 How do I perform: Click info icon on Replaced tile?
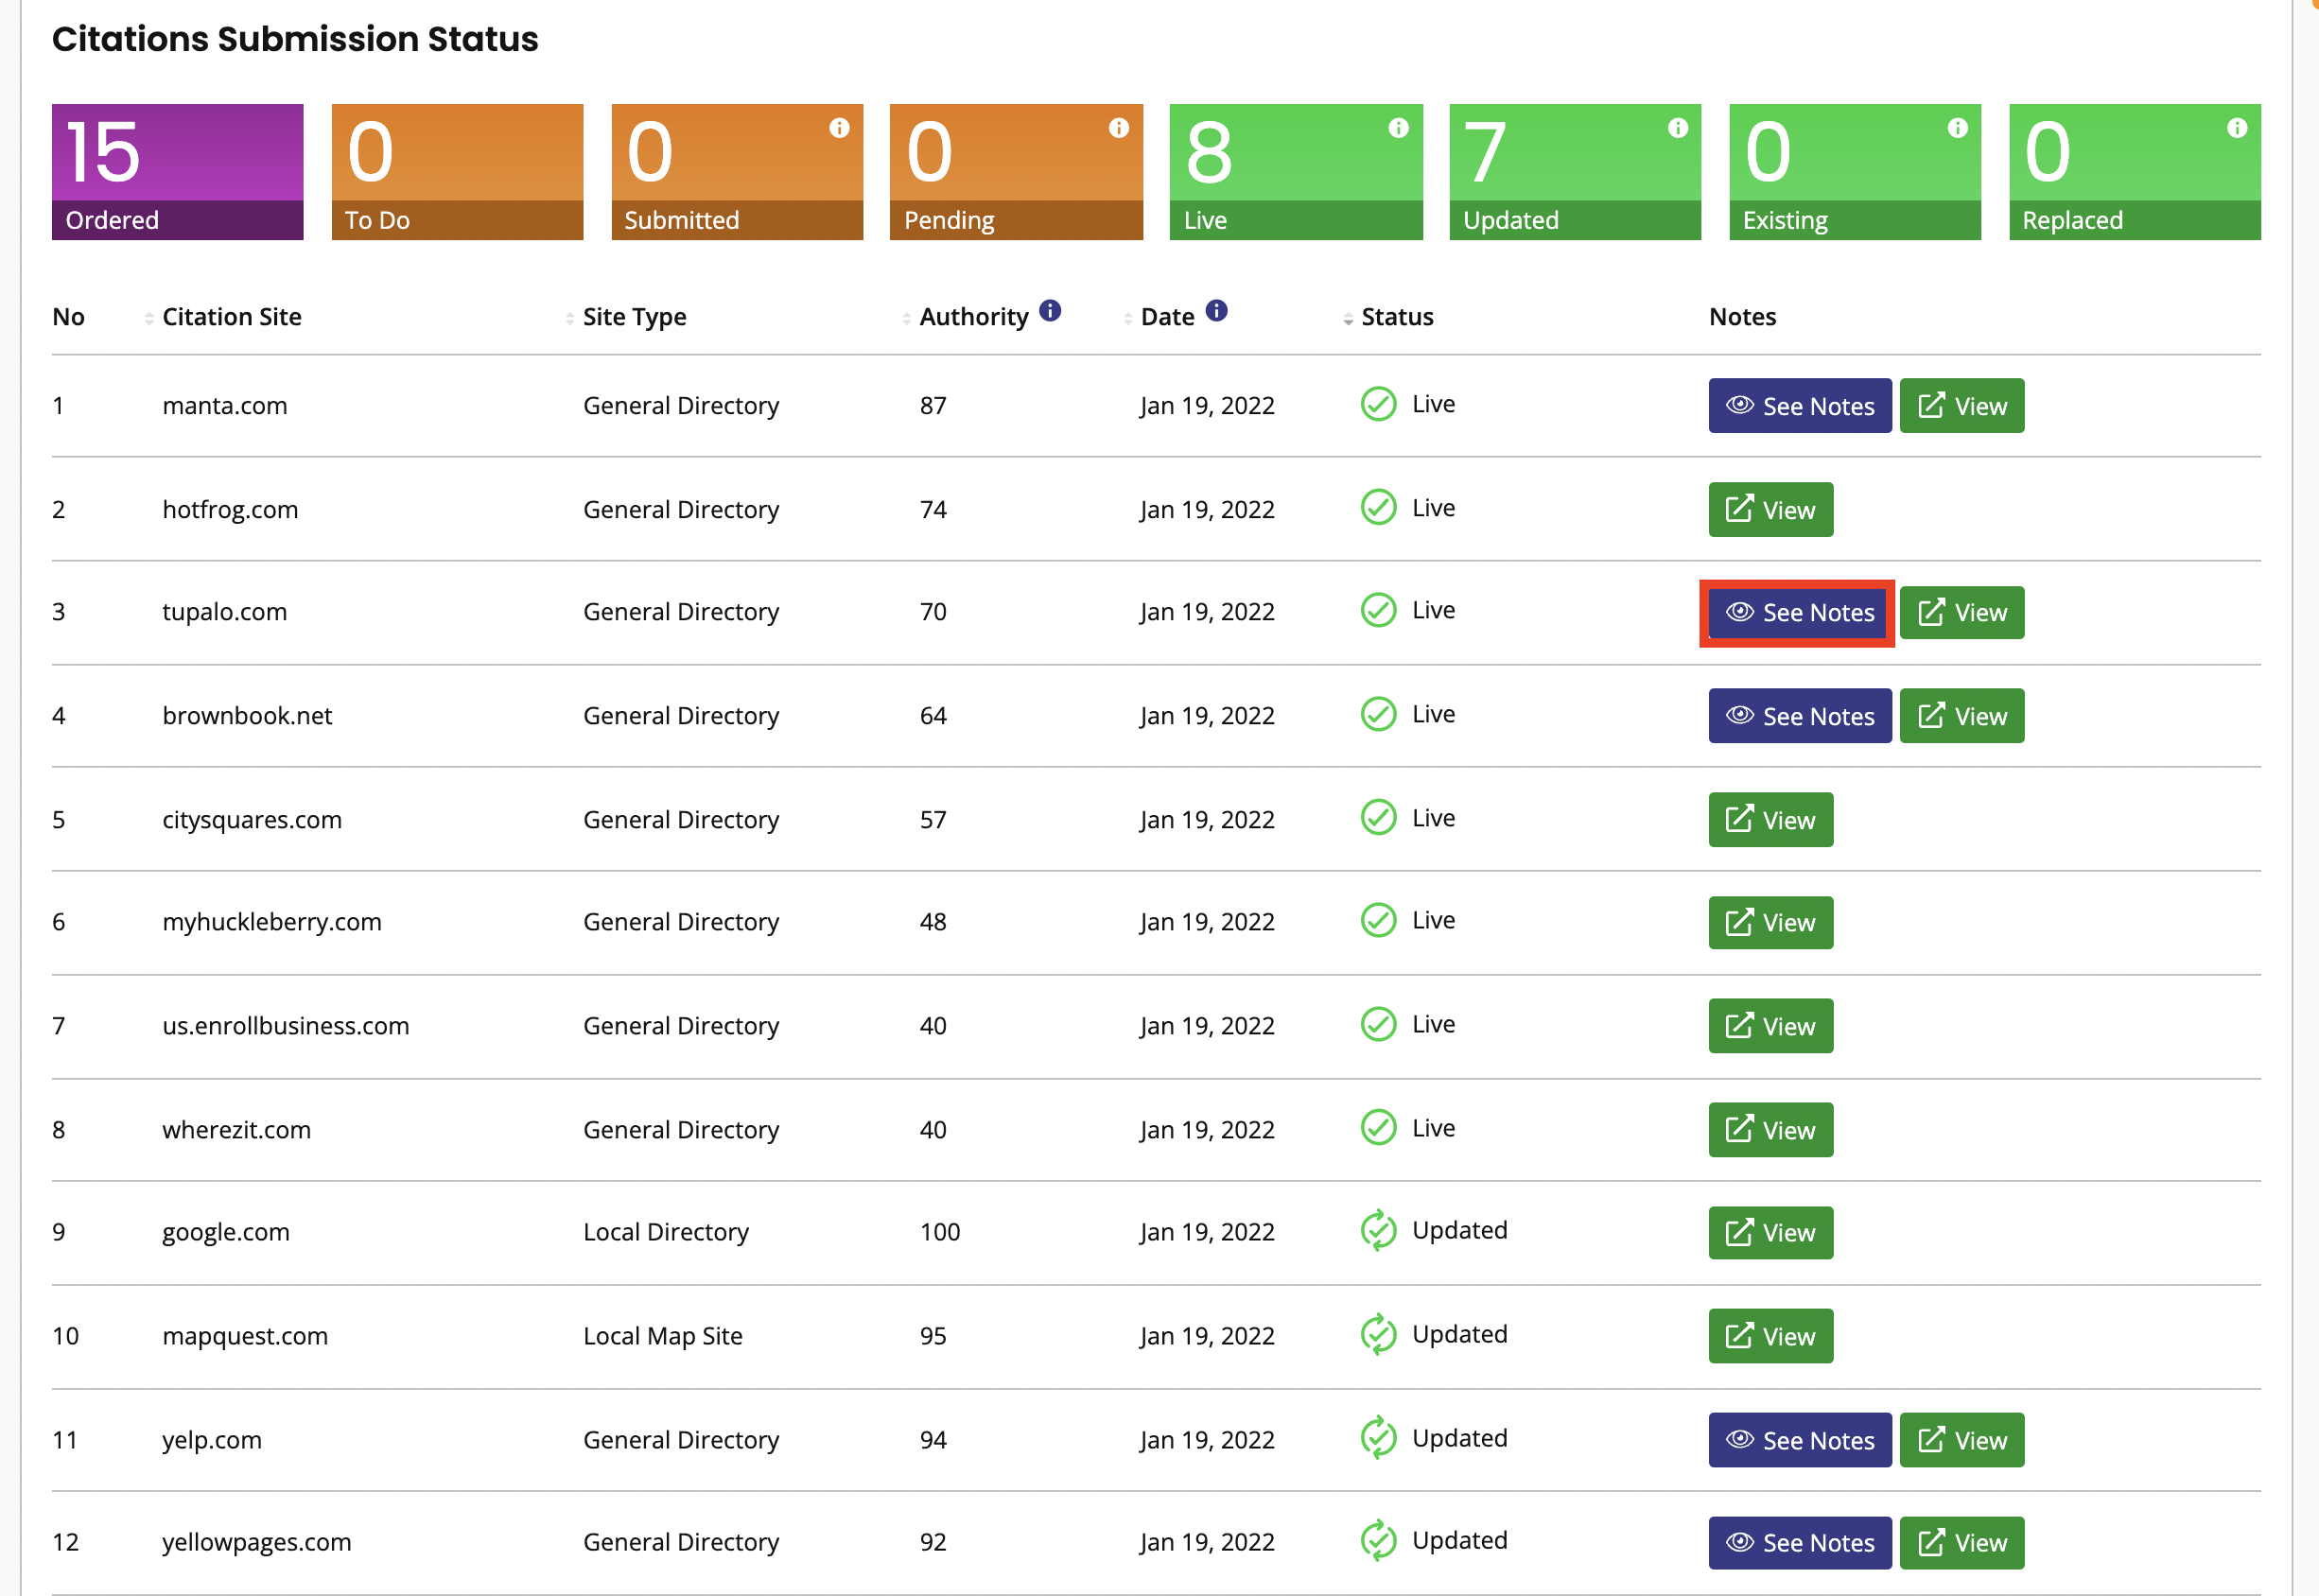(x=2236, y=128)
